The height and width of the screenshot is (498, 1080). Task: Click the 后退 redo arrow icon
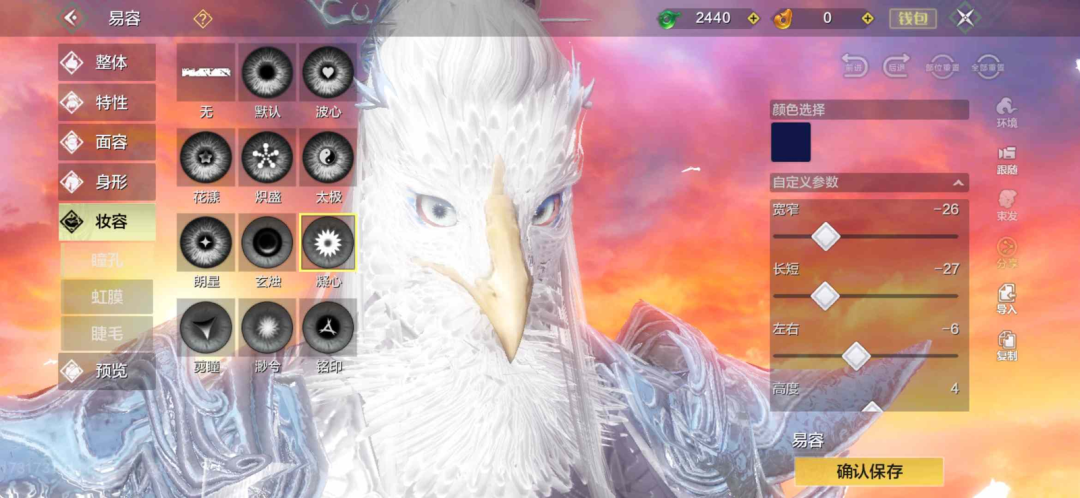(896, 65)
